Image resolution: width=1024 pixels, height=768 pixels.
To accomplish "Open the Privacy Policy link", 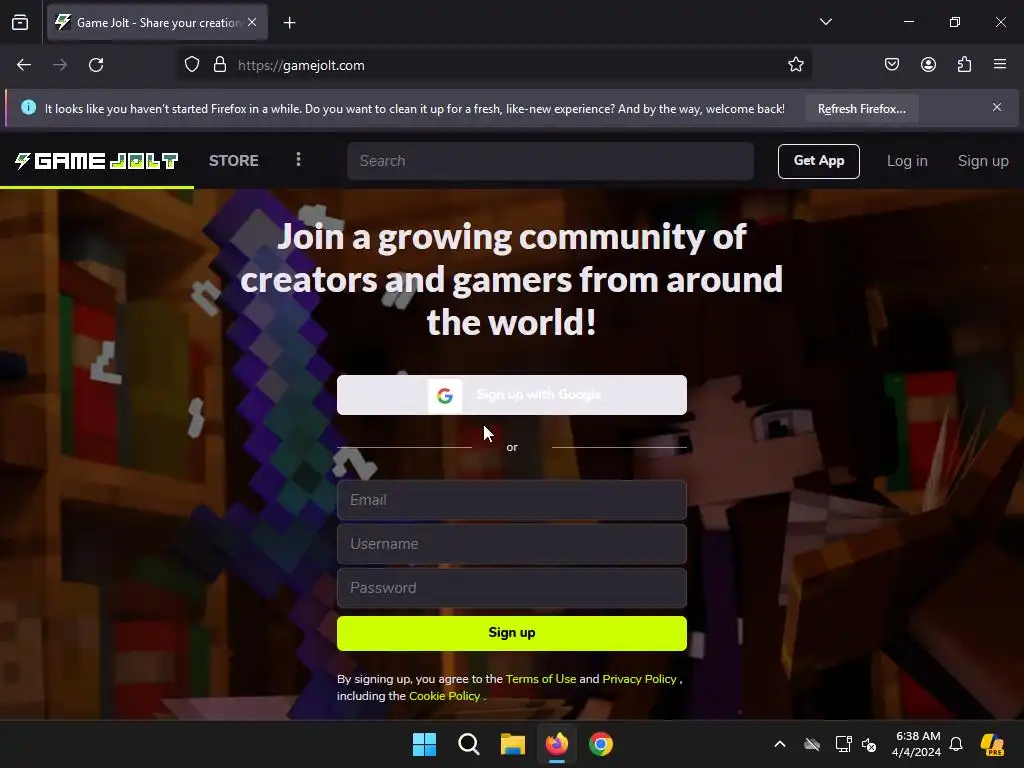I will point(639,679).
